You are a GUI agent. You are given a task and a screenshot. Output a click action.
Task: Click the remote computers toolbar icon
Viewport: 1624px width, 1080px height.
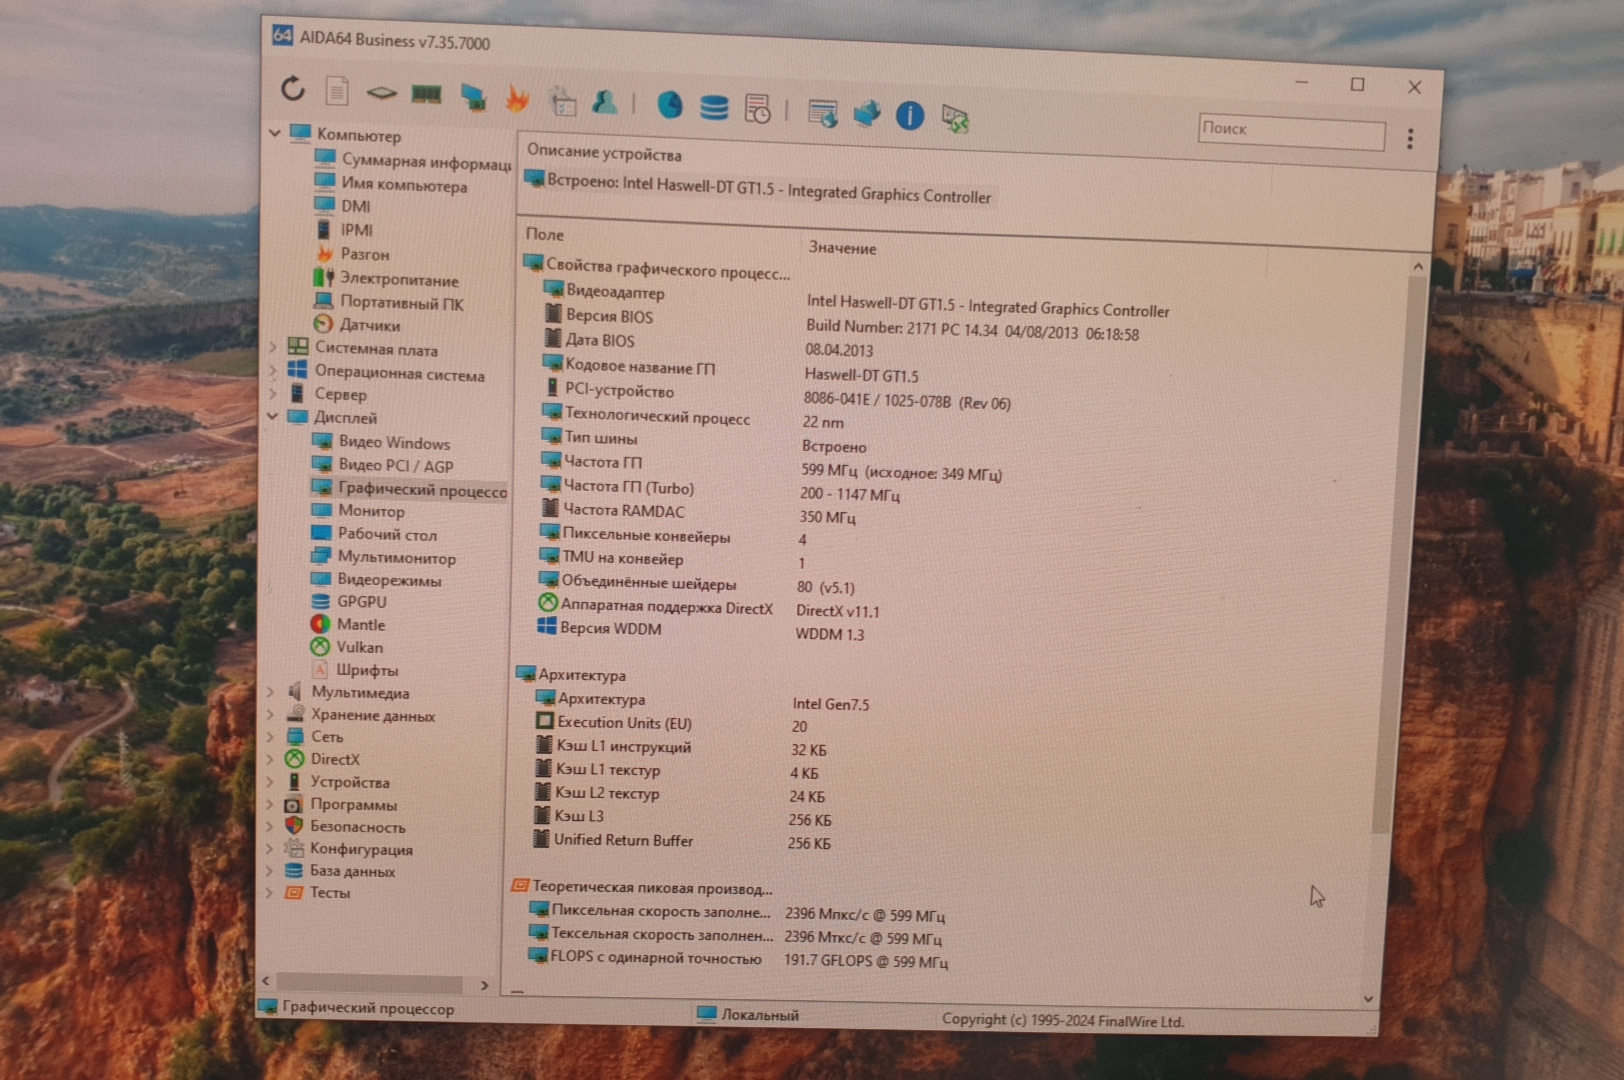[x=866, y=114]
